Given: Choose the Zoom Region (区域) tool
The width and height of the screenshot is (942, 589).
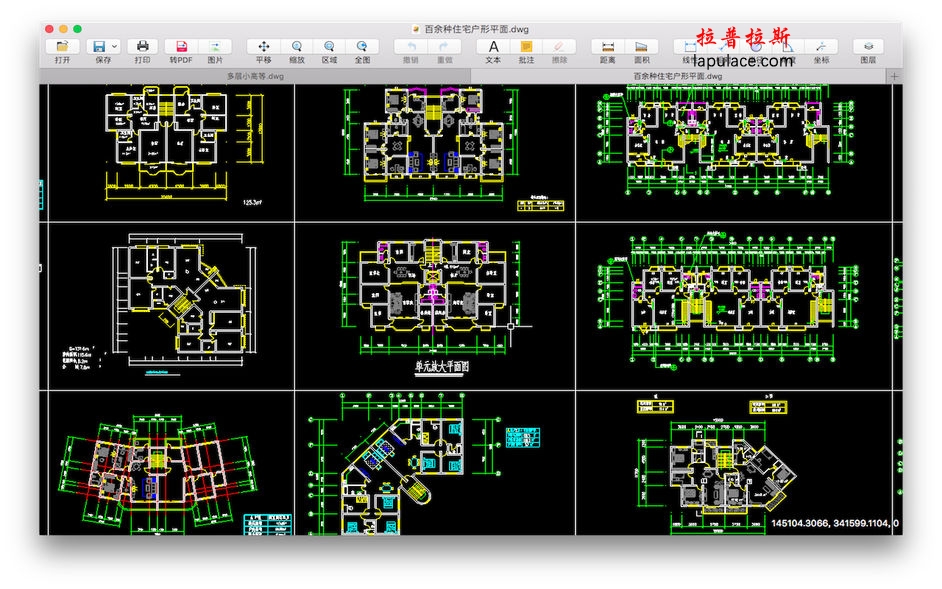Looking at the screenshot, I should click(329, 46).
